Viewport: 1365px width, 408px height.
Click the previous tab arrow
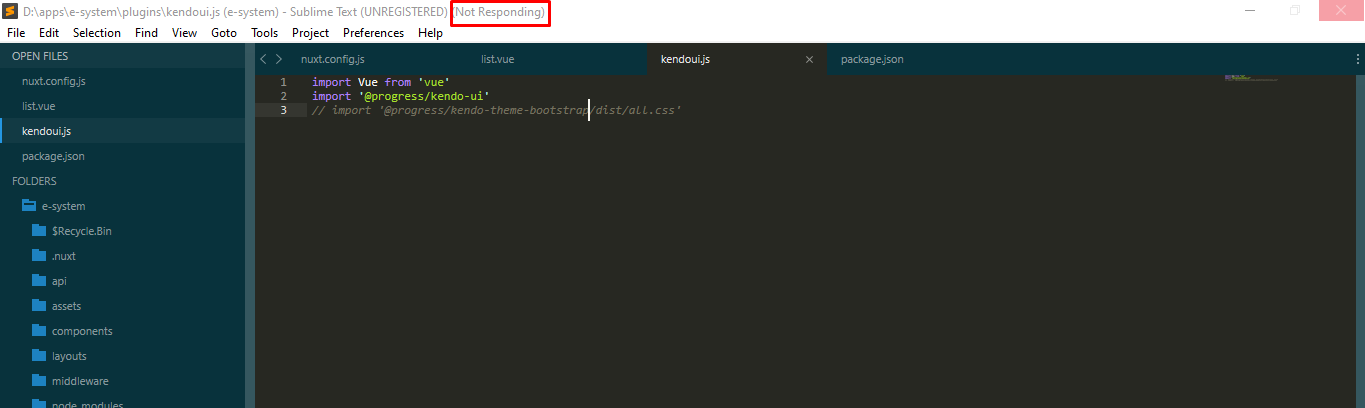(264, 59)
